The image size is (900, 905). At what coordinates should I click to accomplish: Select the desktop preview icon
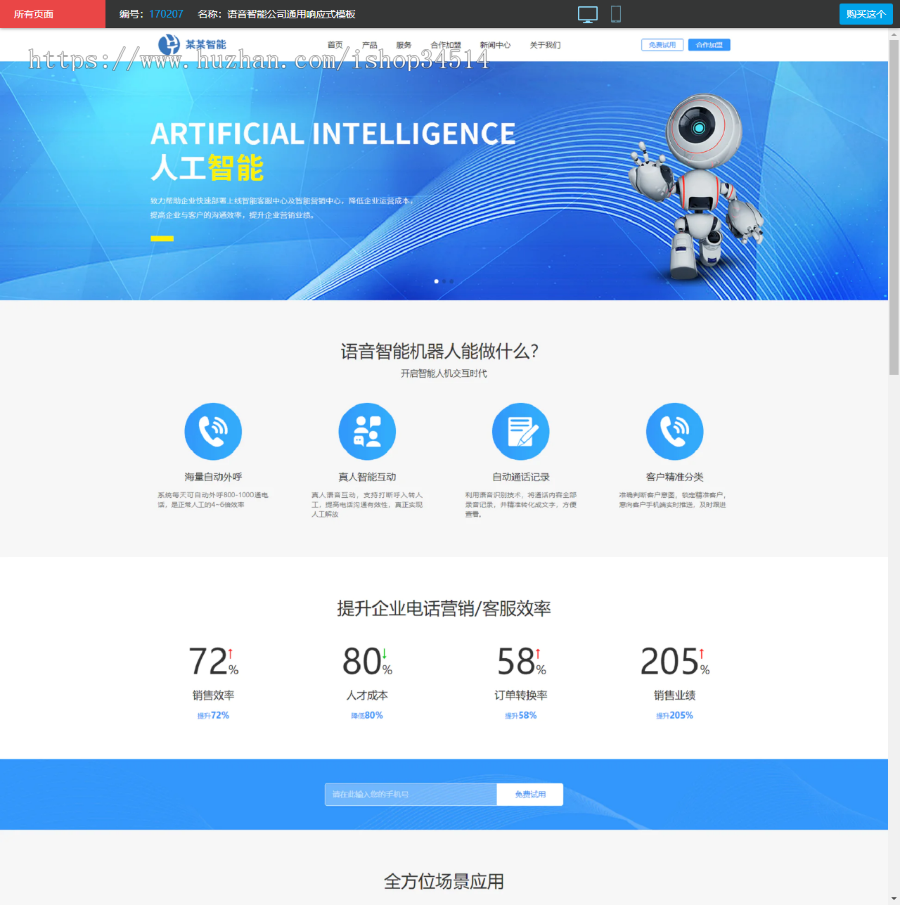point(588,14)
